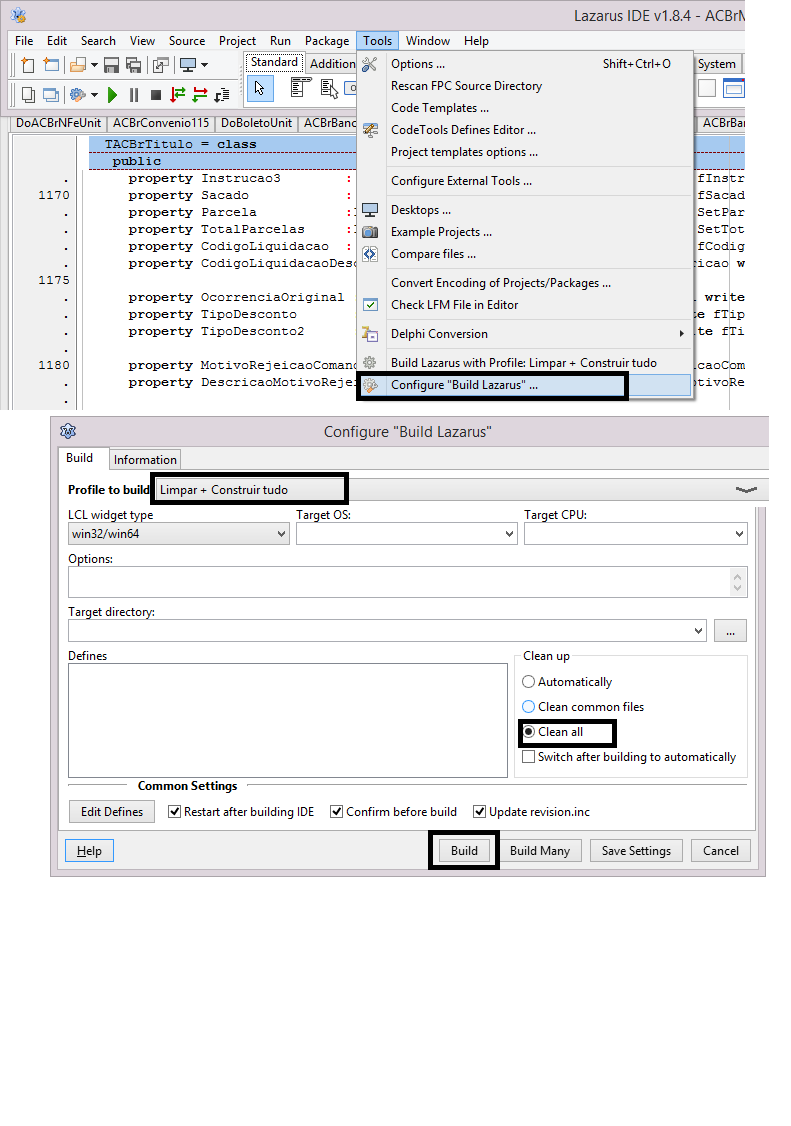Select Clean common files radio button
This screenshot has height=1126, width=791.
(x=529, y=707)
